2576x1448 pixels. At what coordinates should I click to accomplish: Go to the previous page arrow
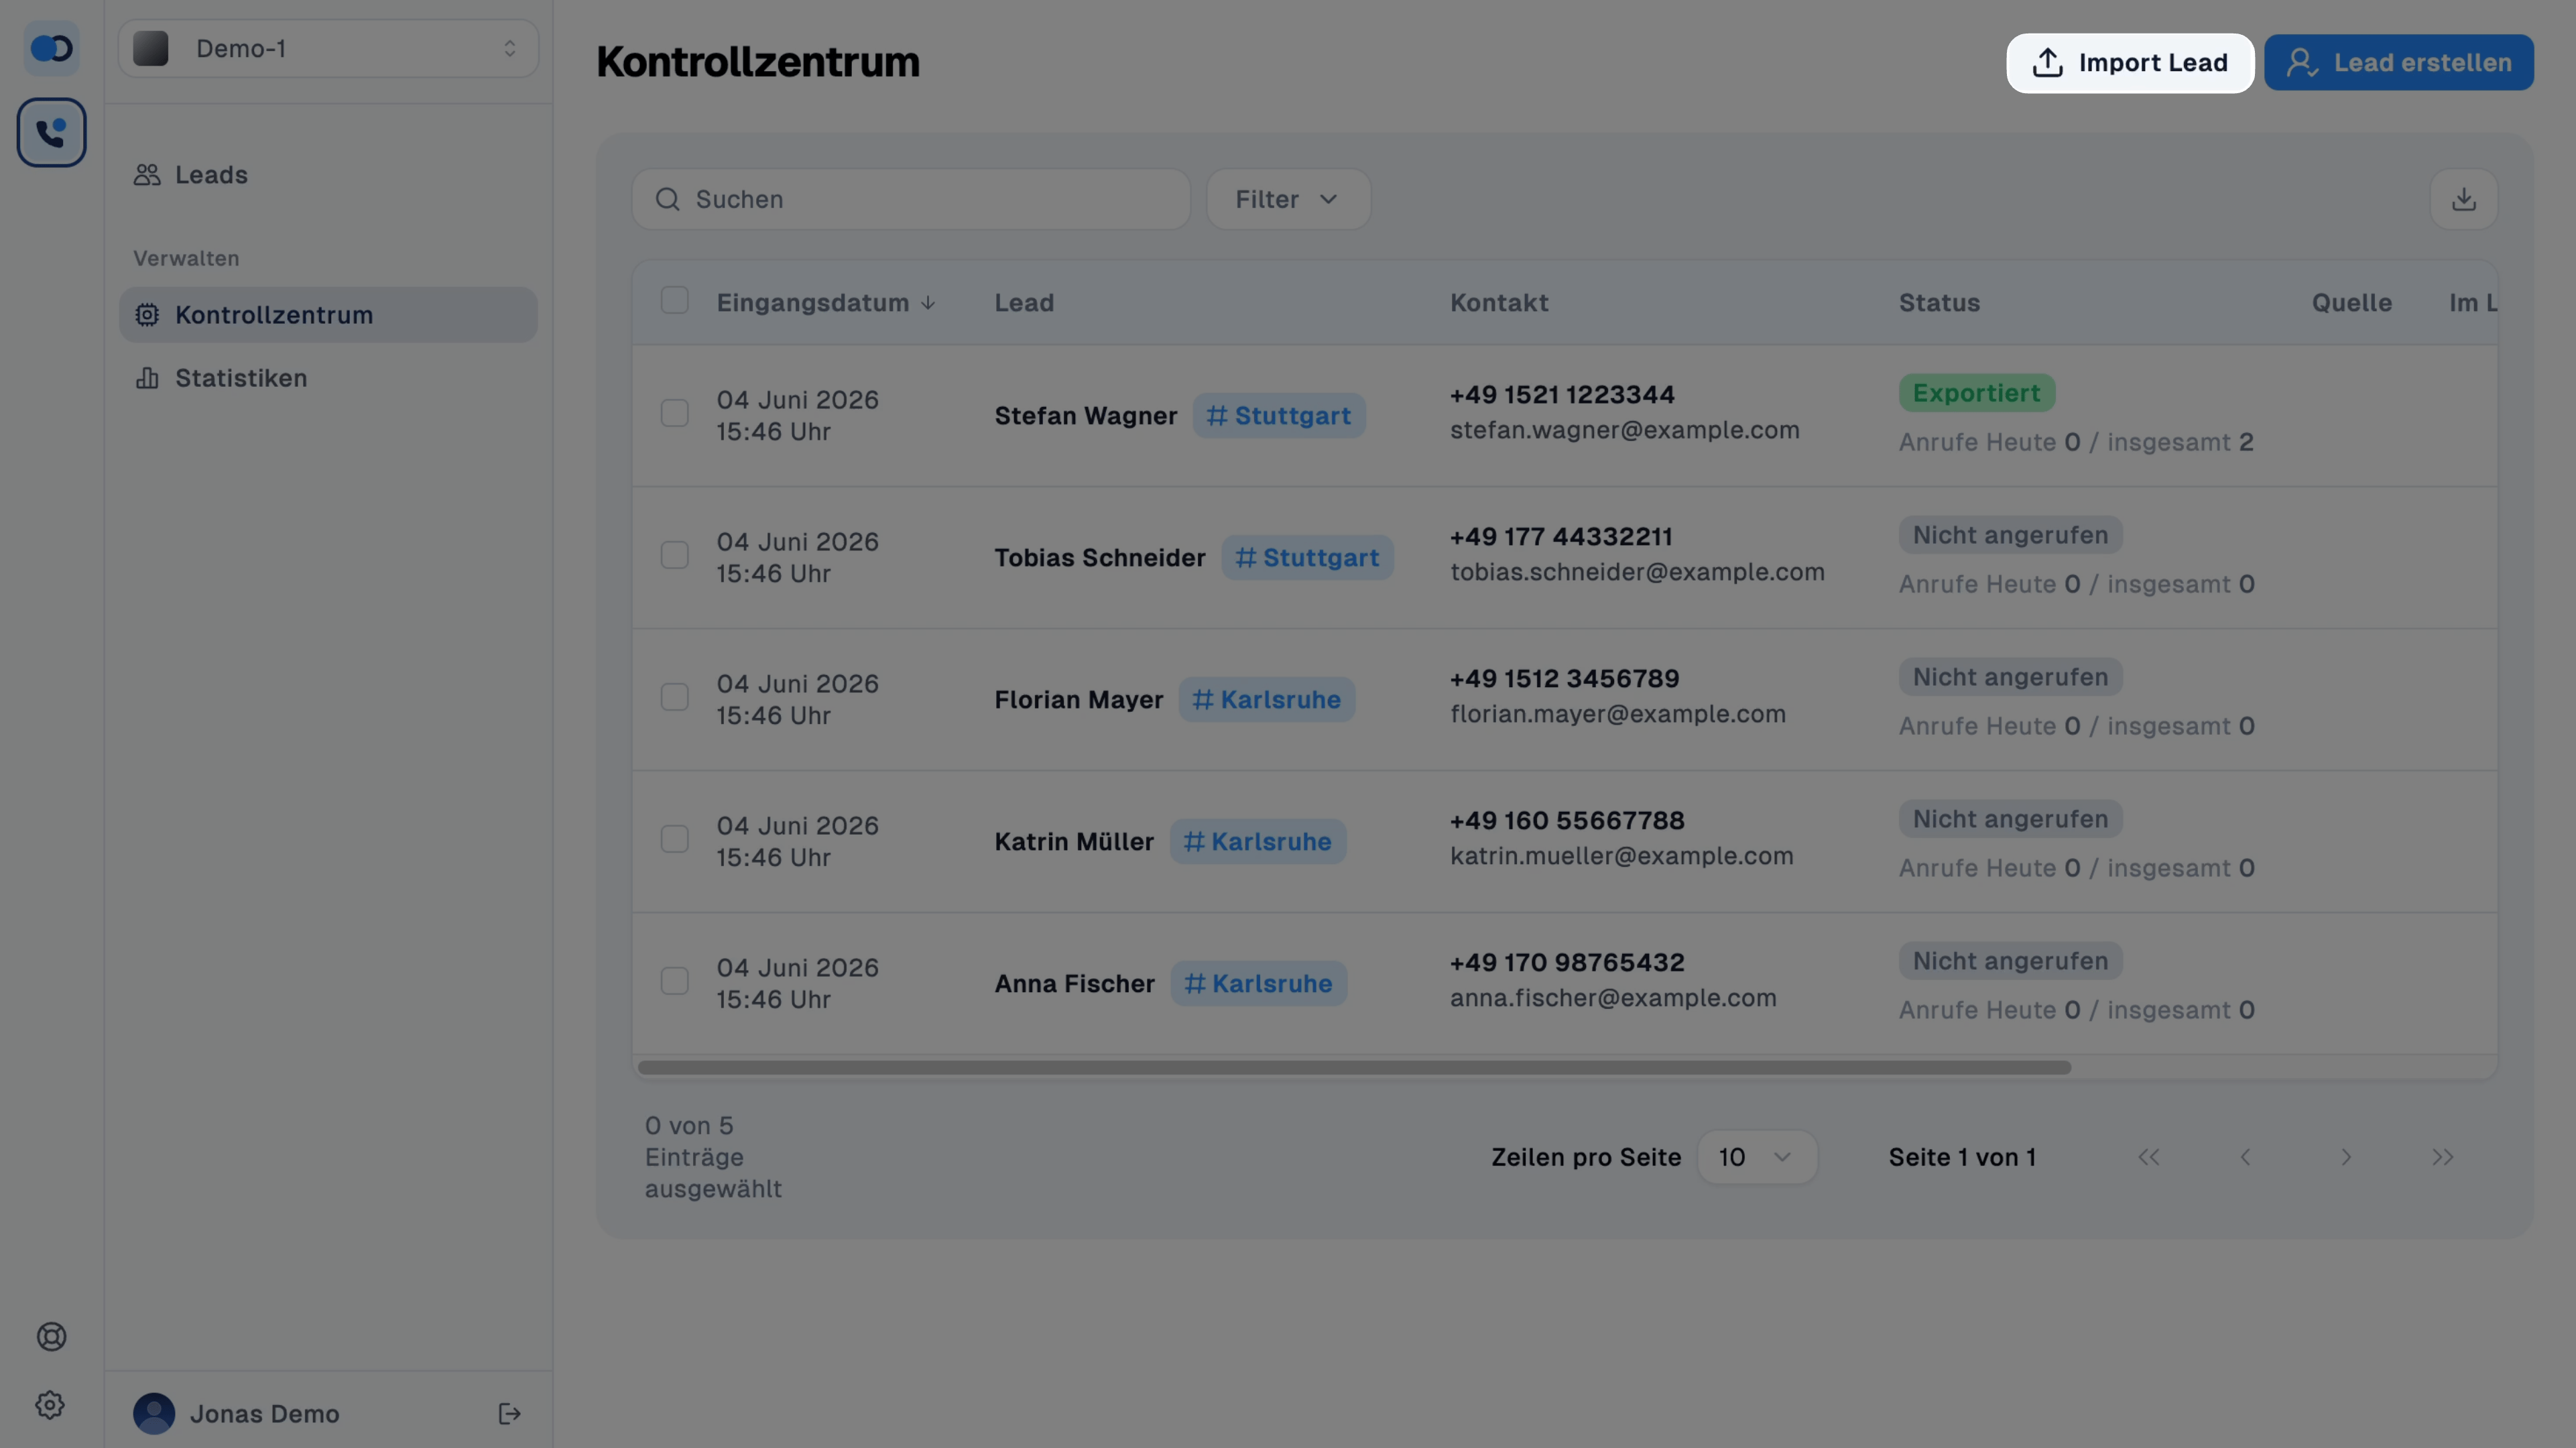2246,1157
